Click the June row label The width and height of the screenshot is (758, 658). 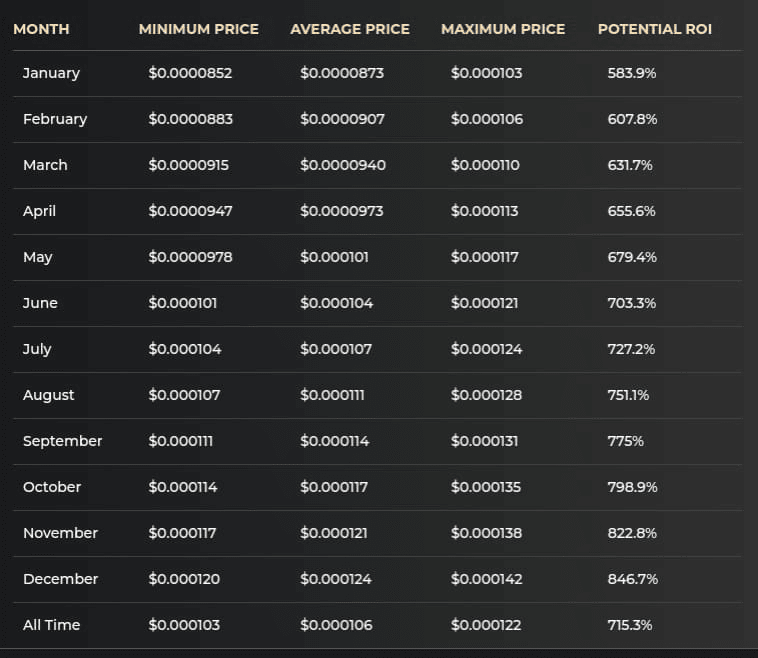40,303
